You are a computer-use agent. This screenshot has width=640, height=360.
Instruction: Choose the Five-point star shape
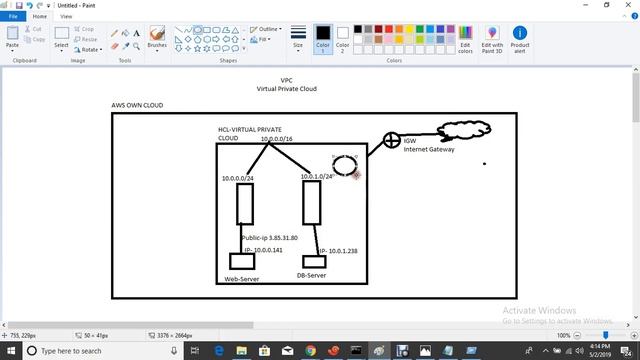(198, 49)
